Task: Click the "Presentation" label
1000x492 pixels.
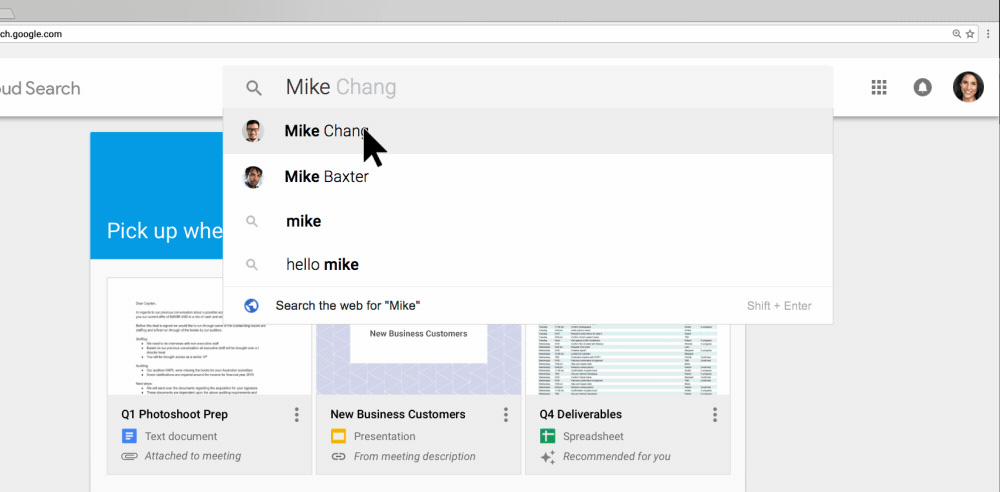Action: (x=385, y=436)
